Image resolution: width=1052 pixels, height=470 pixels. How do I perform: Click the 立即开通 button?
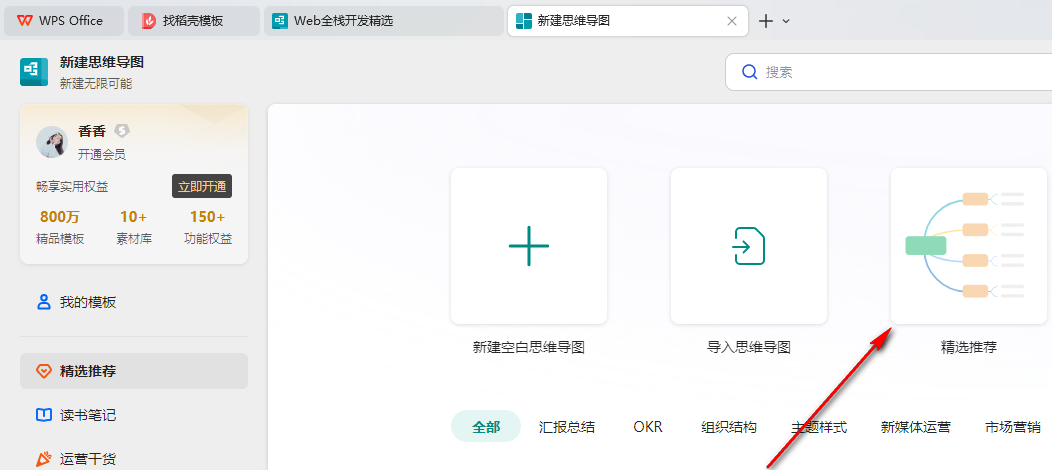pyautogui.click(x=202, y=186)
